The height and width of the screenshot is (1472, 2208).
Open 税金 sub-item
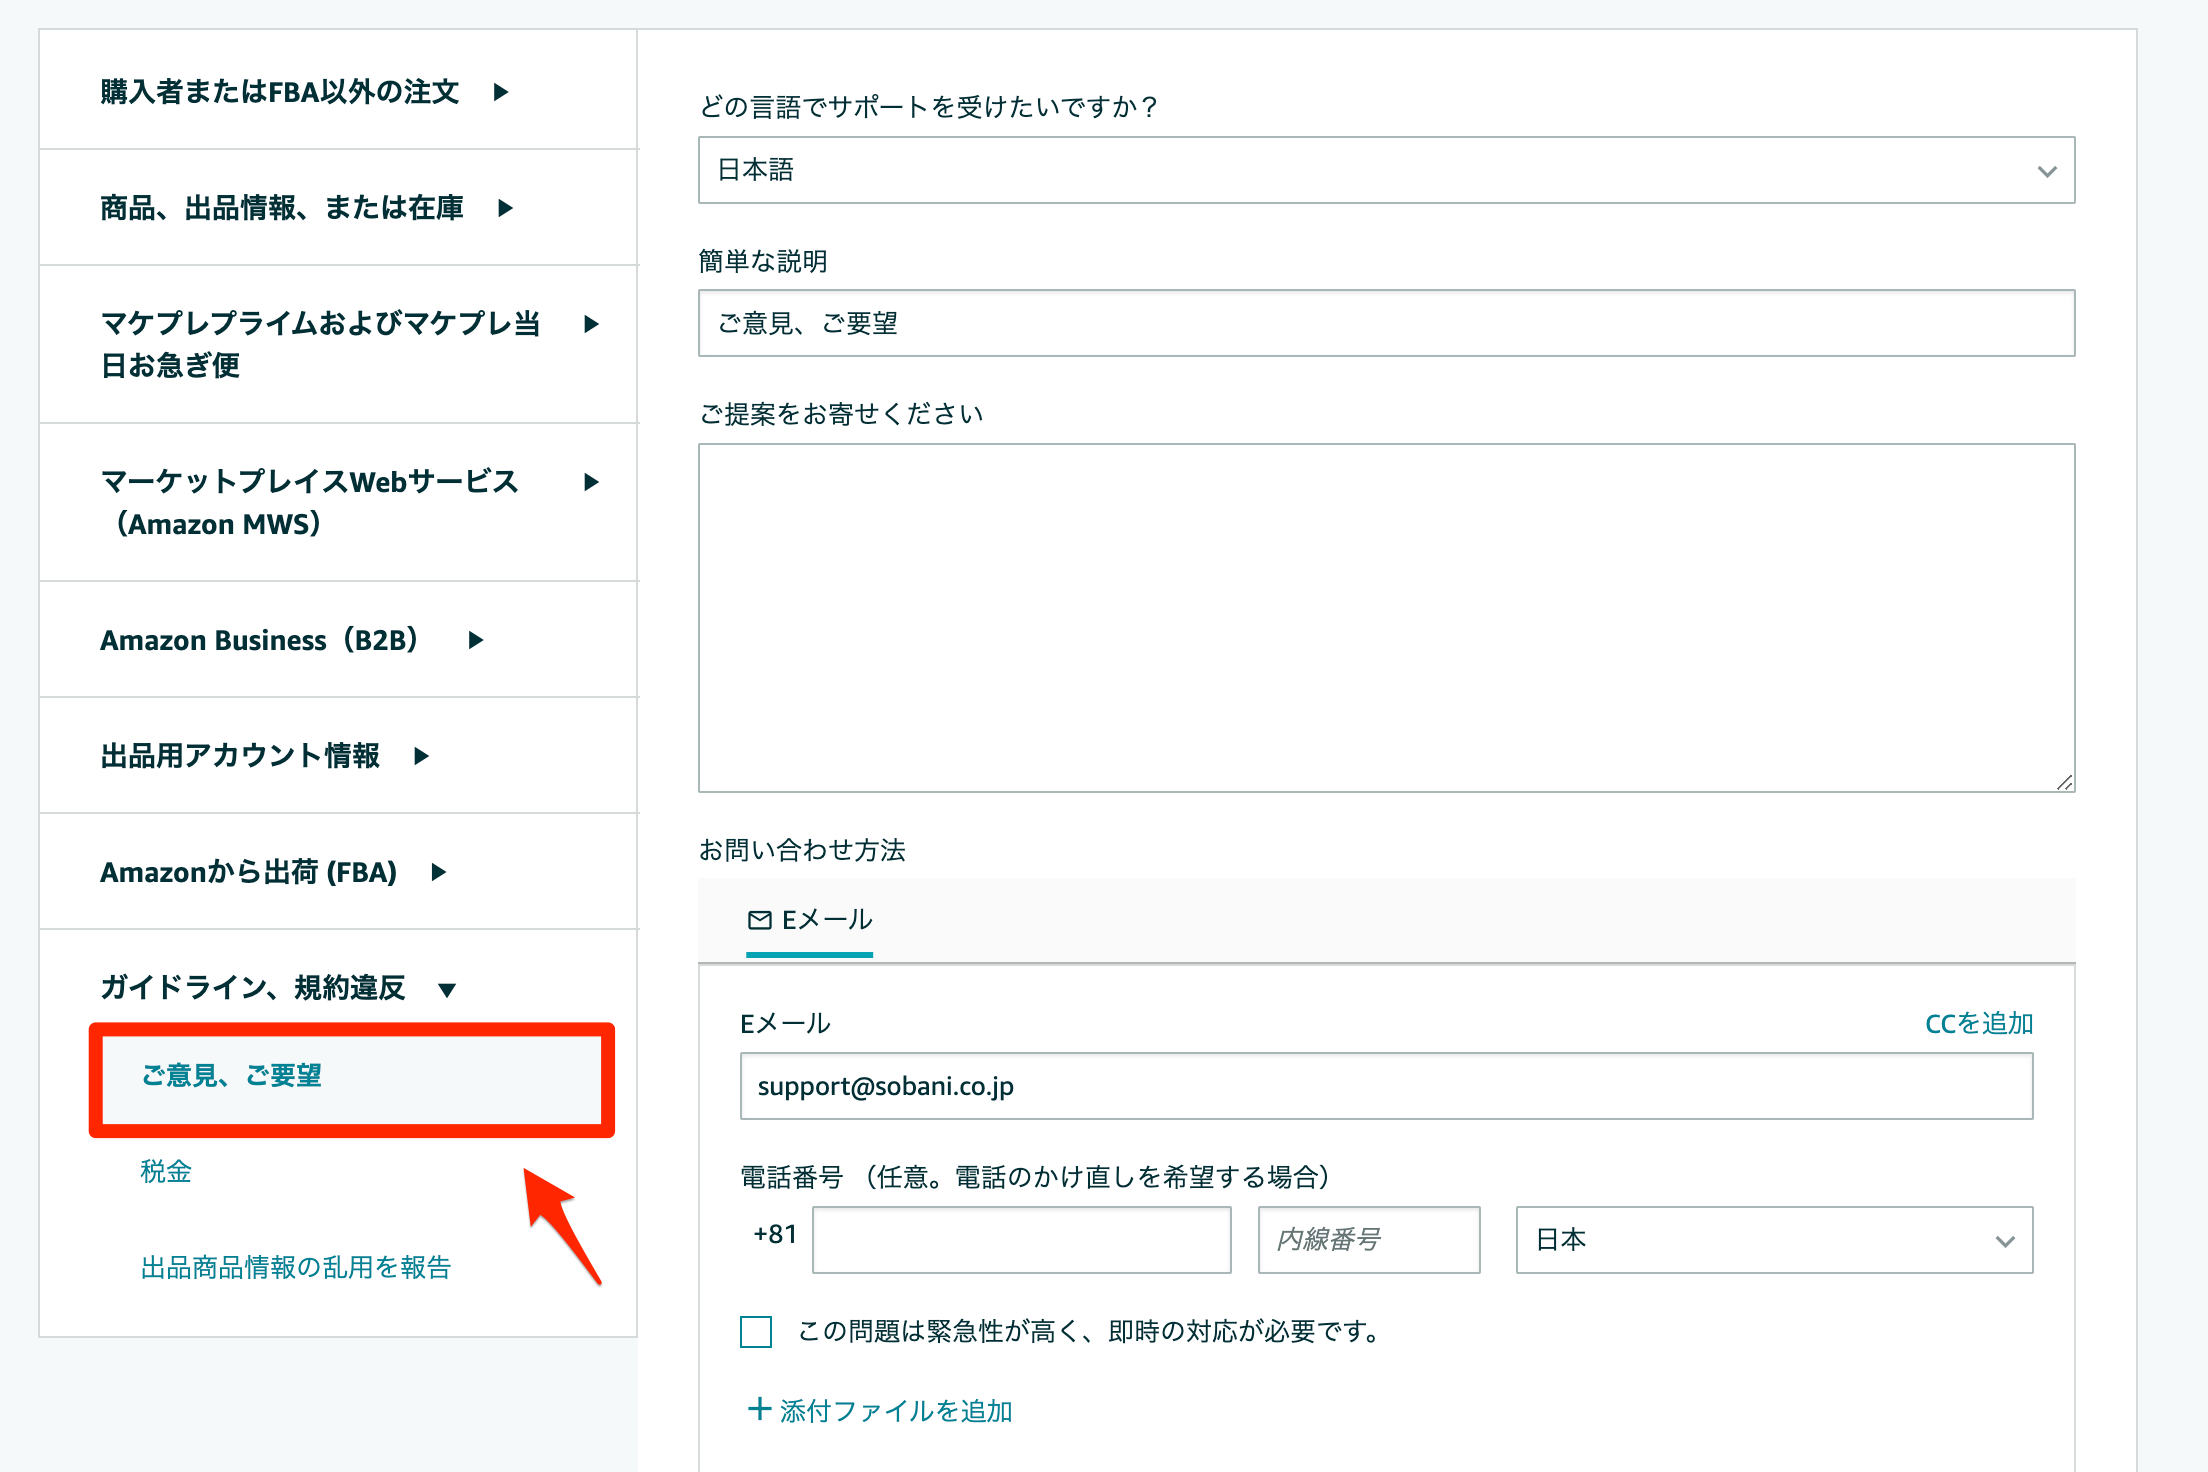[x=166, y=1171]
